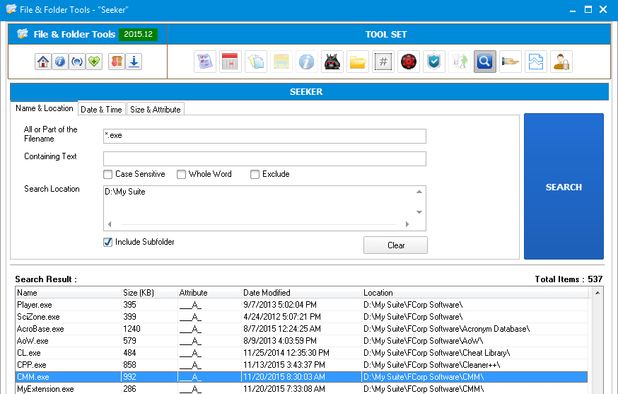Open the Size & Attribute tab
618x394 pixels.
tap(155, 110)
